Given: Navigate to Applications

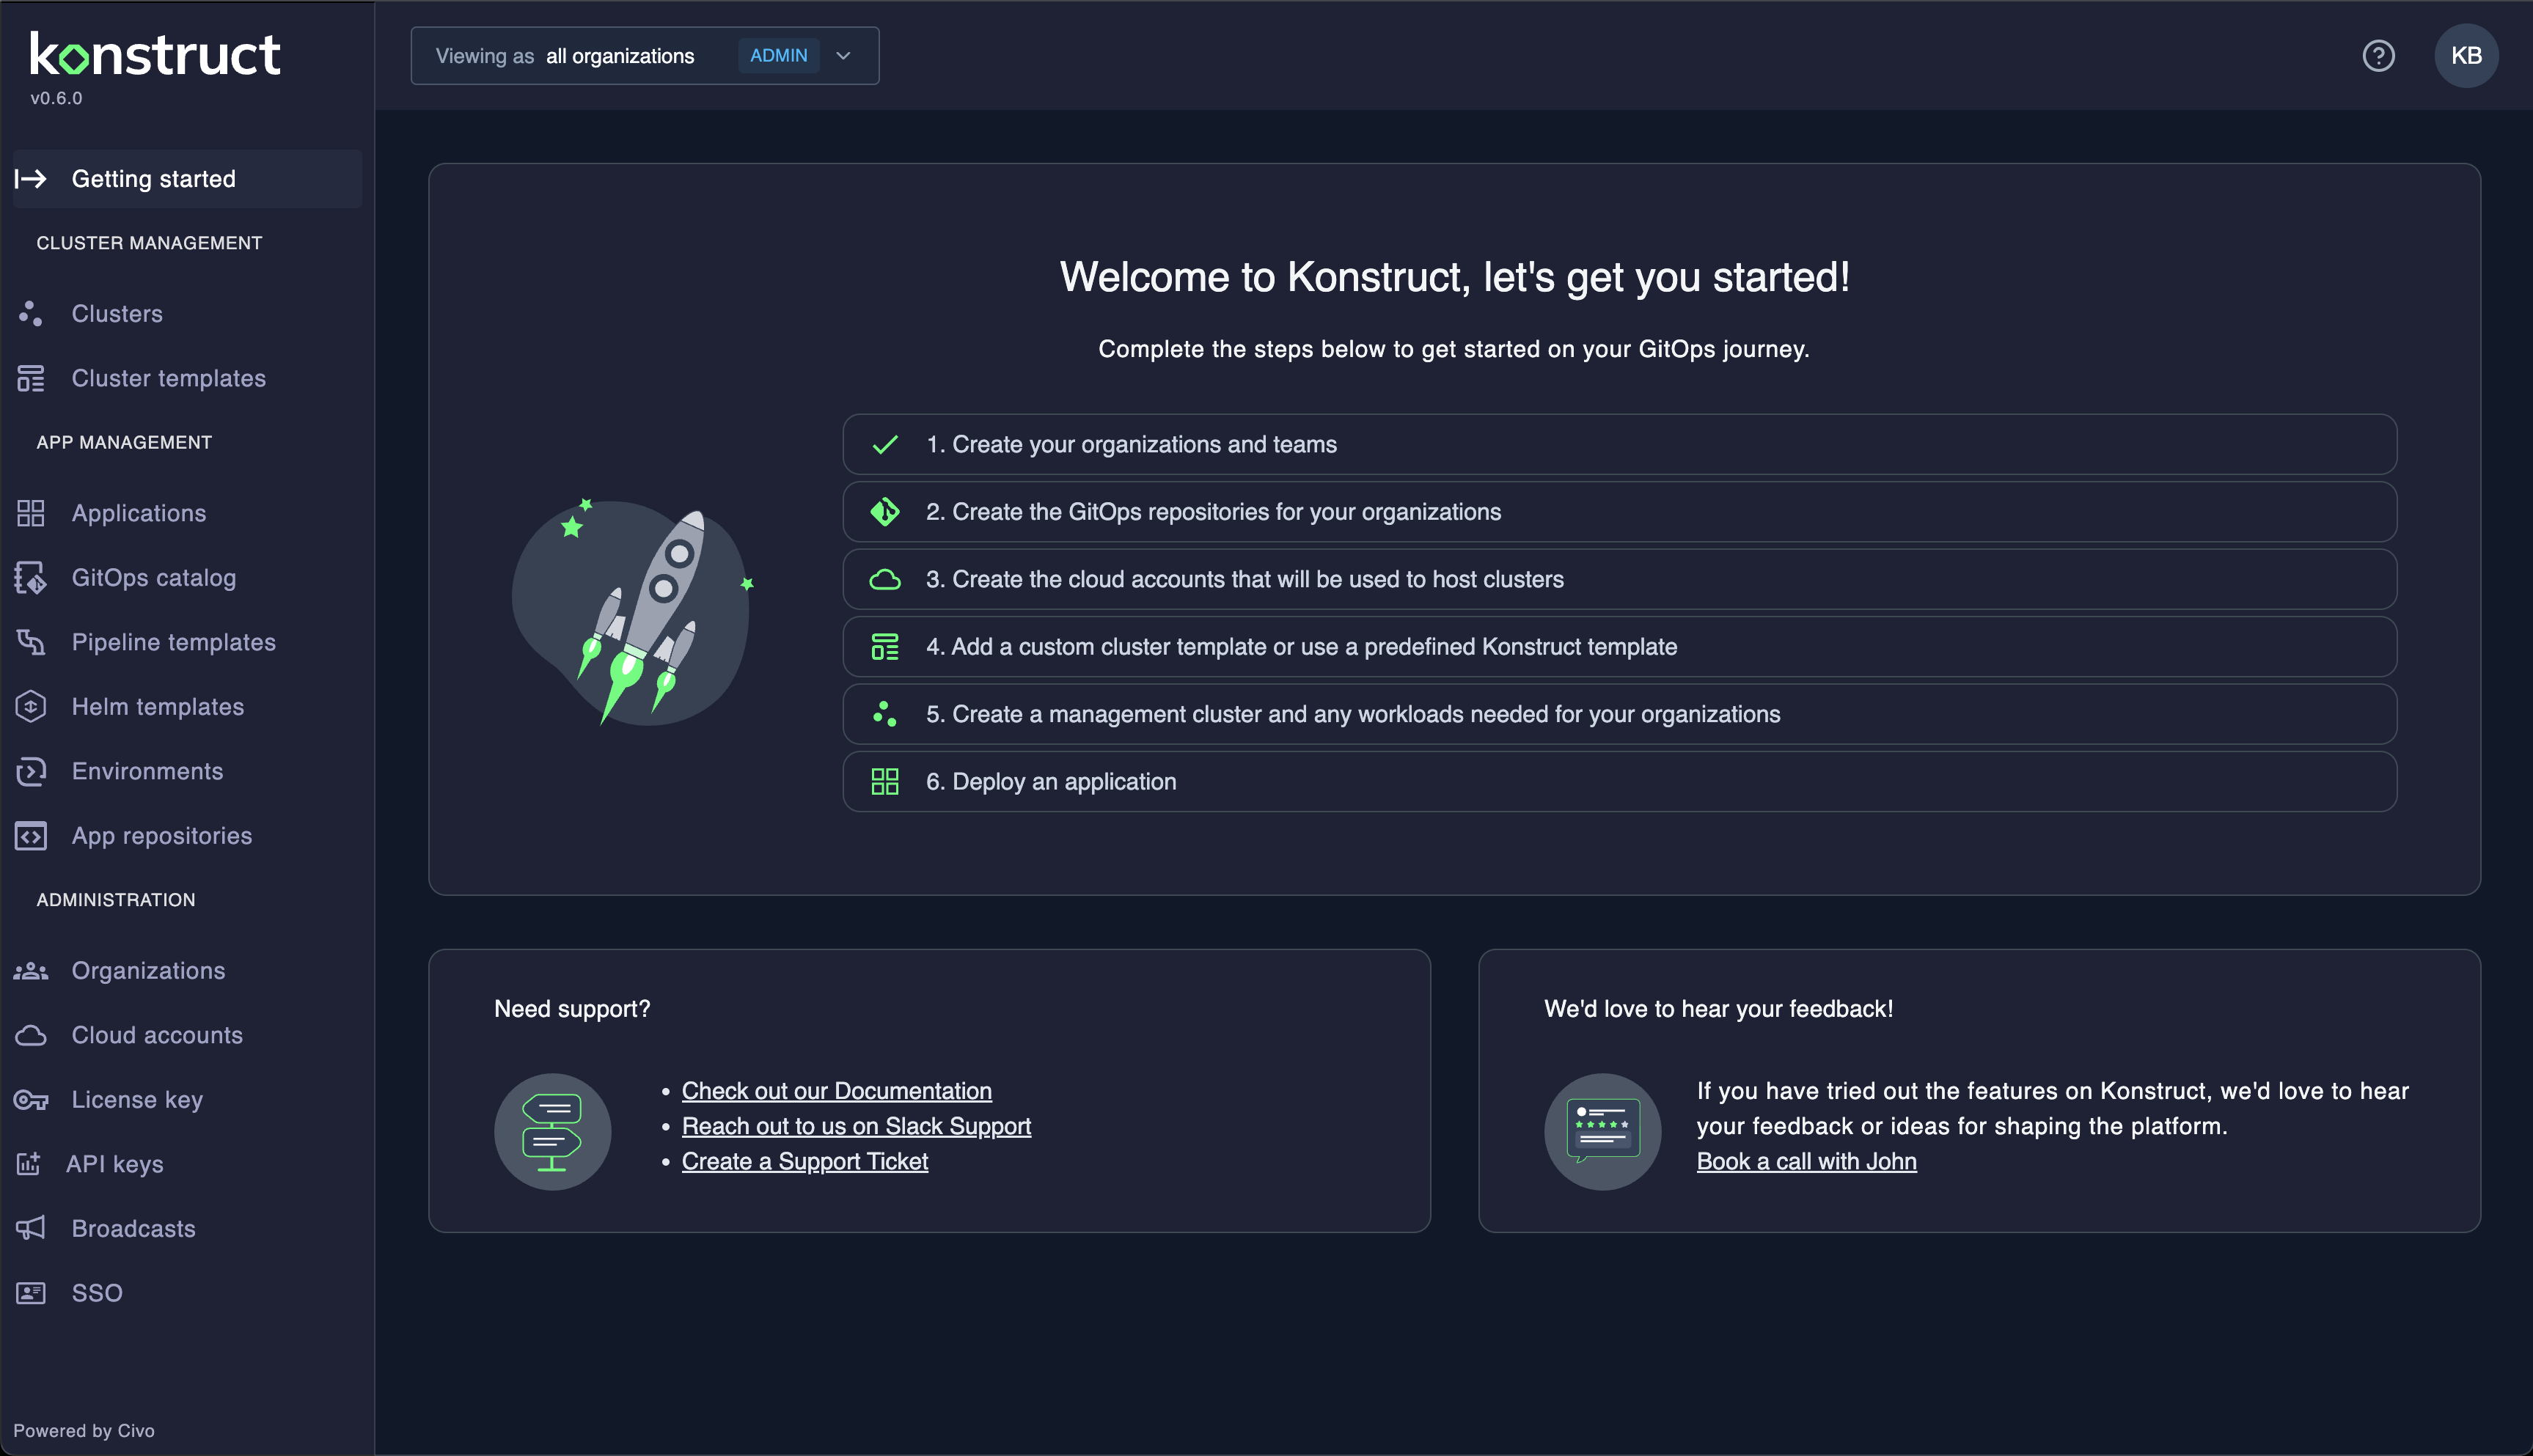Looking at the screenshot, I should pos(187,513).
